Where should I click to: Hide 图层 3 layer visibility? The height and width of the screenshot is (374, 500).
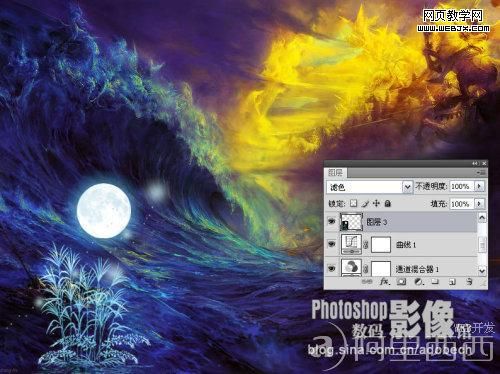(332, 221)
